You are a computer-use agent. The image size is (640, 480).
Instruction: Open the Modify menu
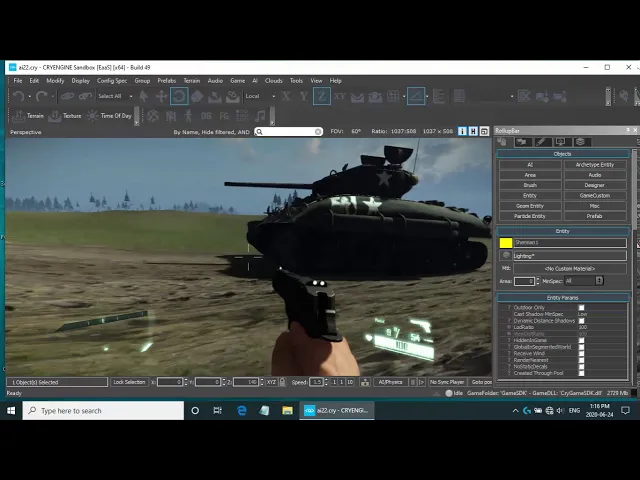(x=55, y=81)
